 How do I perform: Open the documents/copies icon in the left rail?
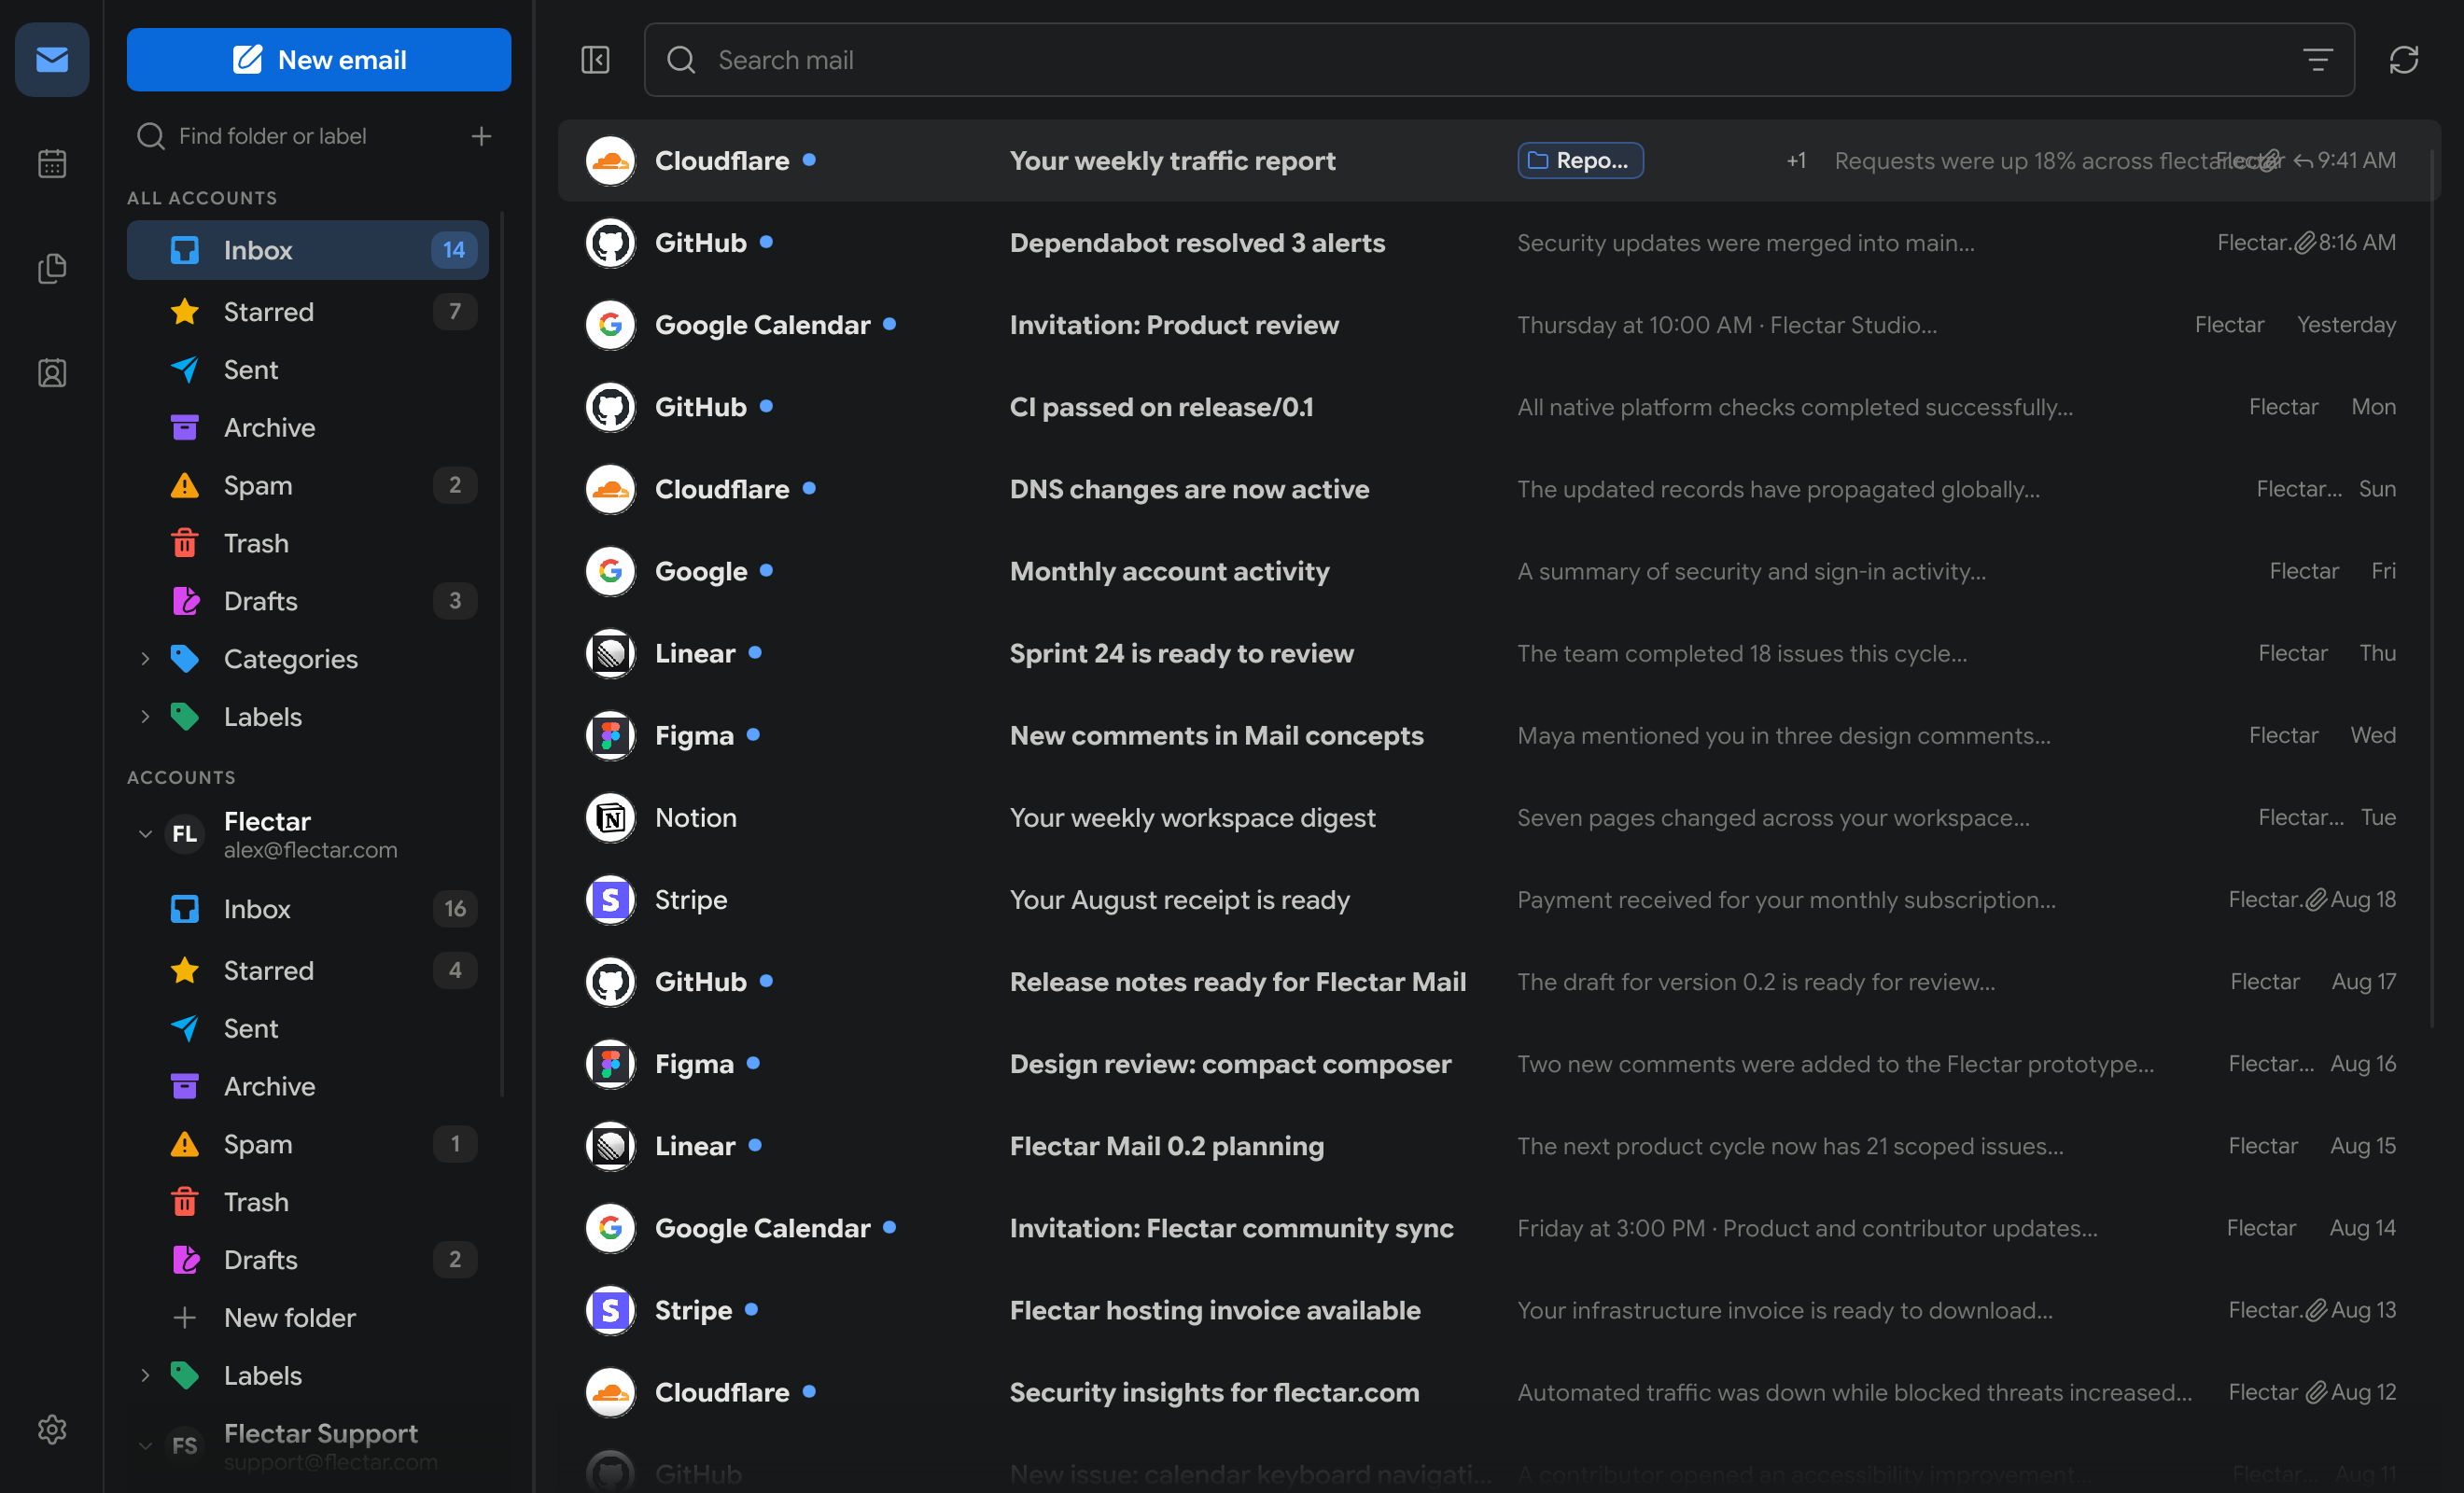52,268
